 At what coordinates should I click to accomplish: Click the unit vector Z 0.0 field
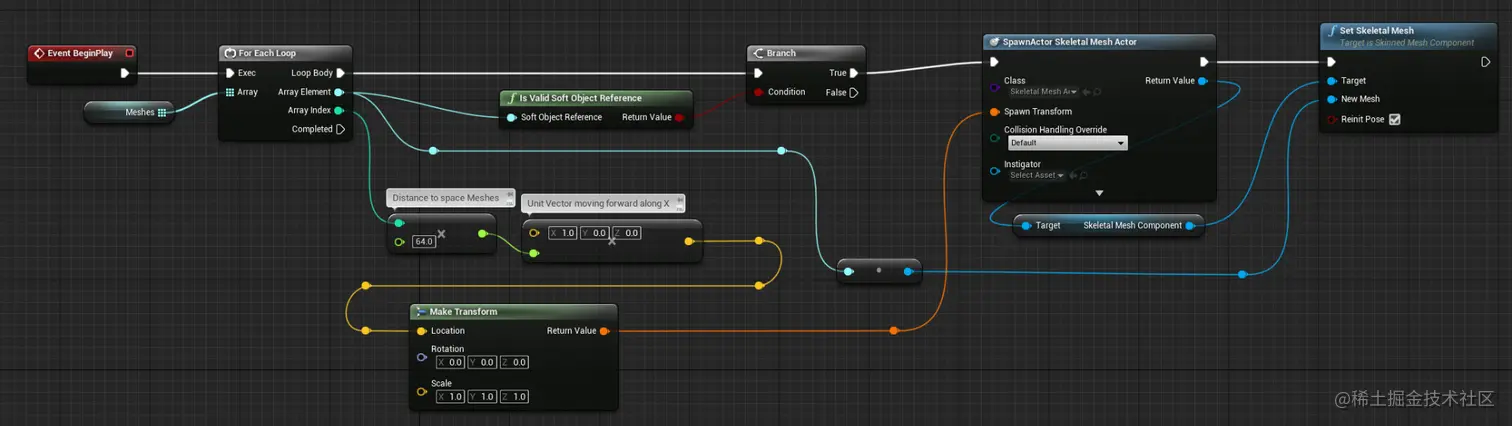click(627, 233)
